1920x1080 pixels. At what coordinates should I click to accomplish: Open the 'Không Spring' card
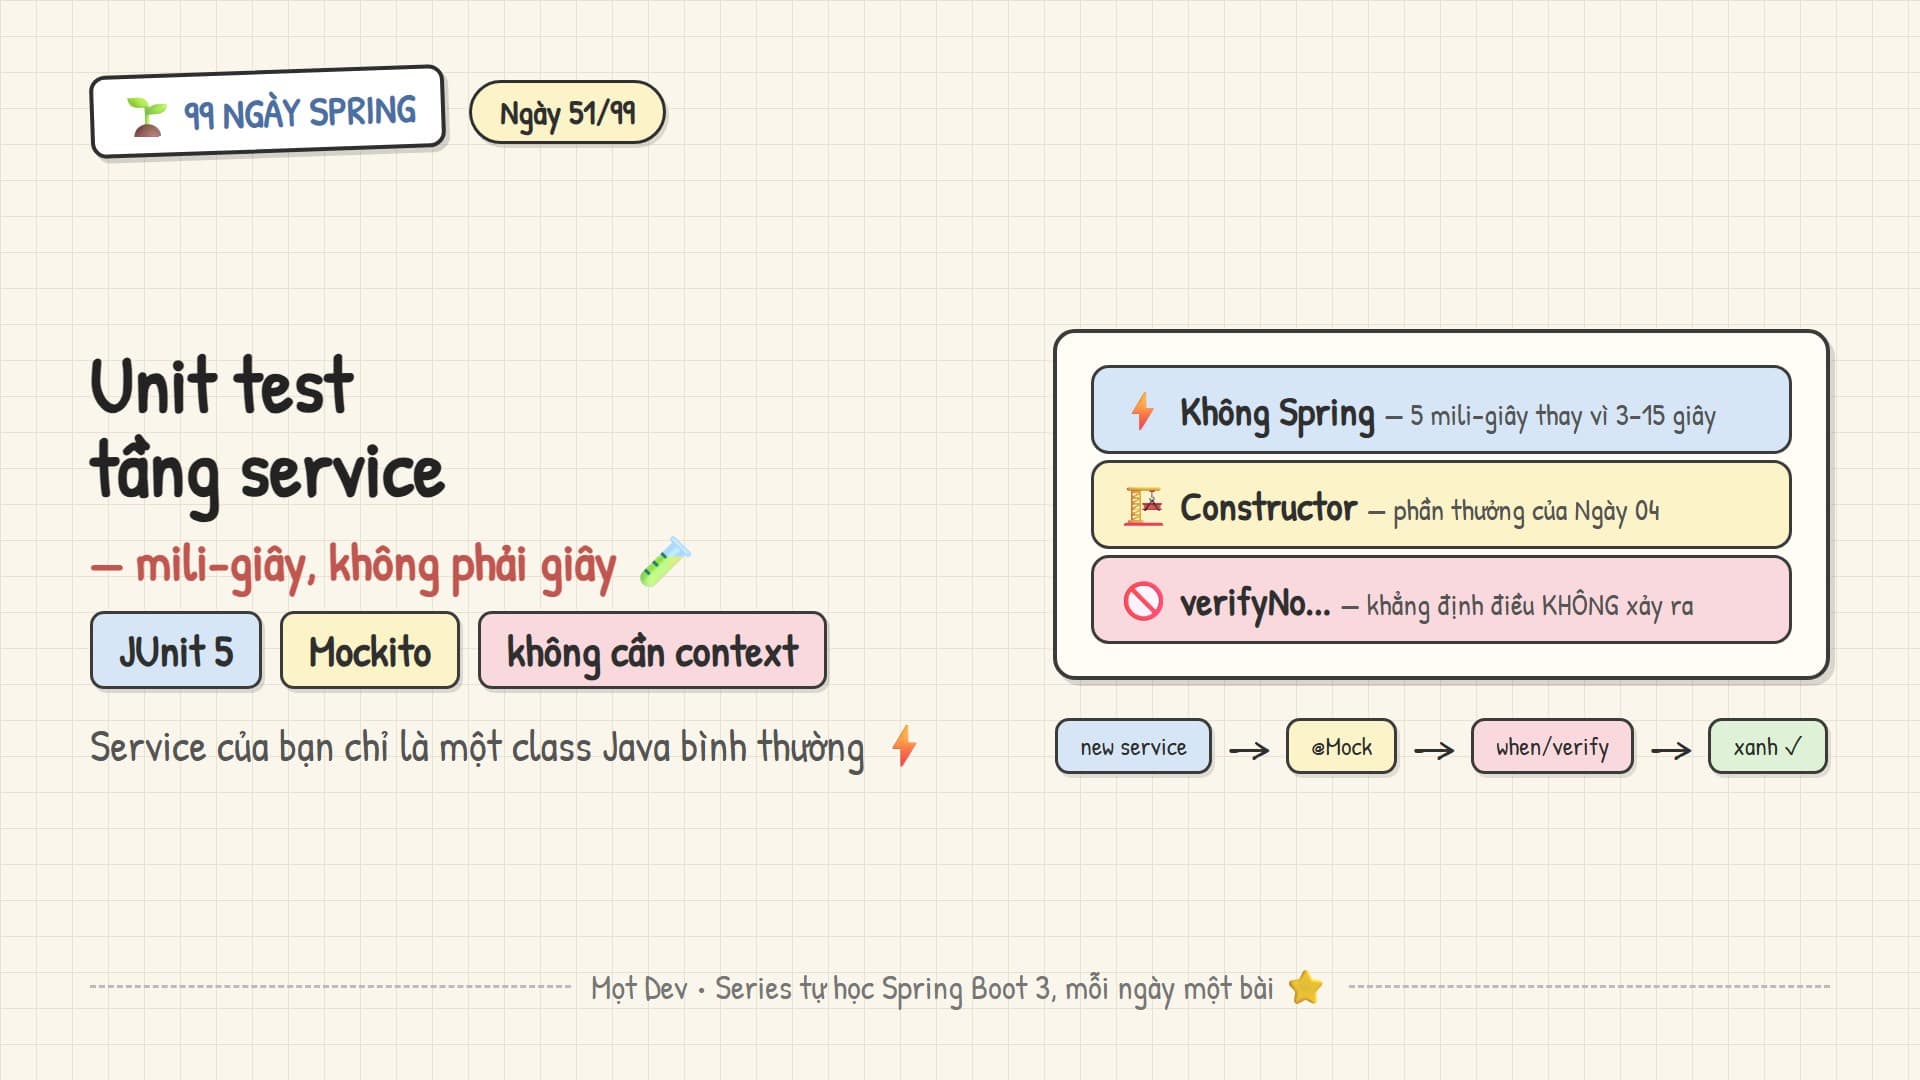click(x=1441, y=410)
